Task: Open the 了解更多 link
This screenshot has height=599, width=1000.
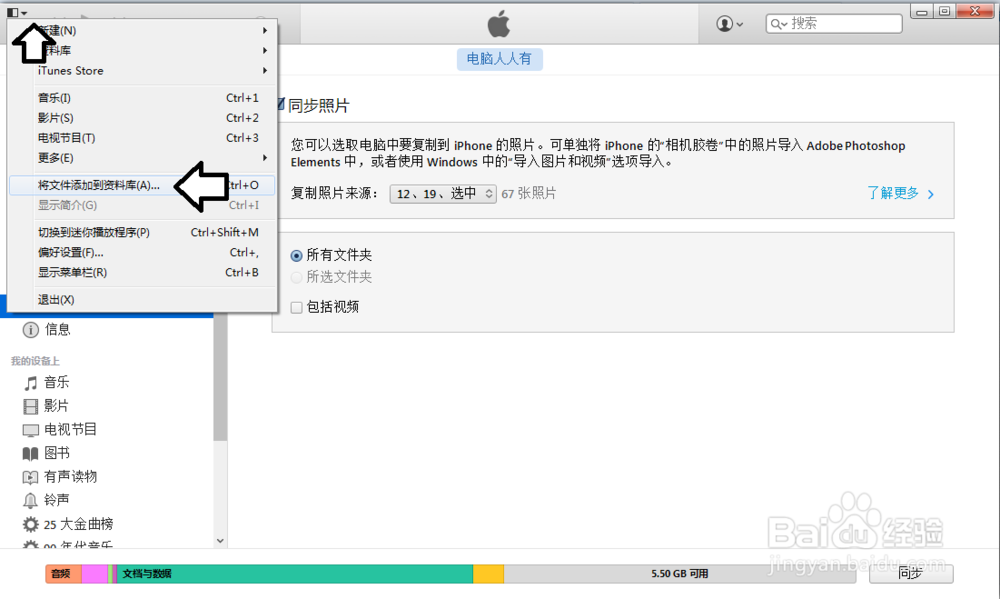Action: tap(901, 193)
